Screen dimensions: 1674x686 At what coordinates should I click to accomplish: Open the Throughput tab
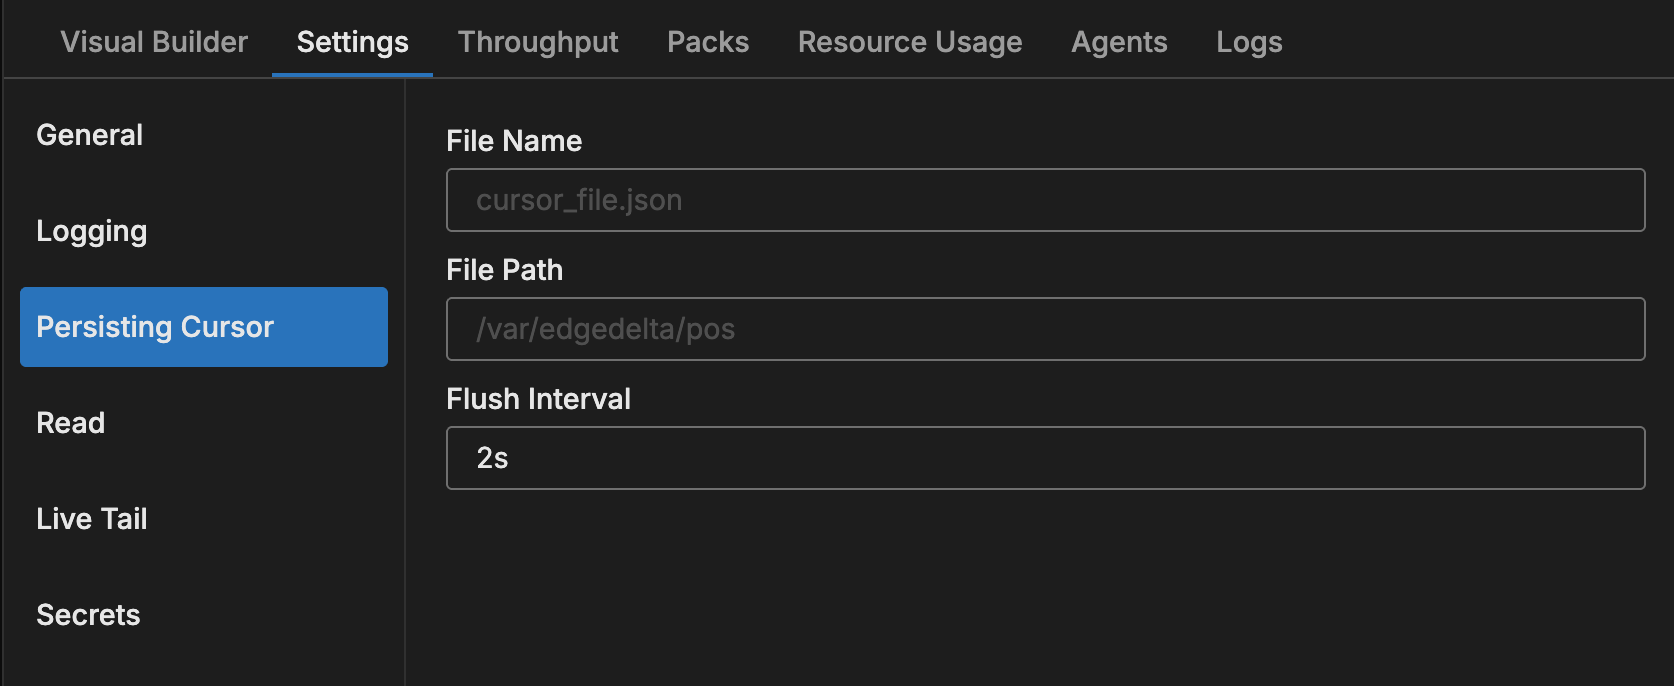(538, 42)
